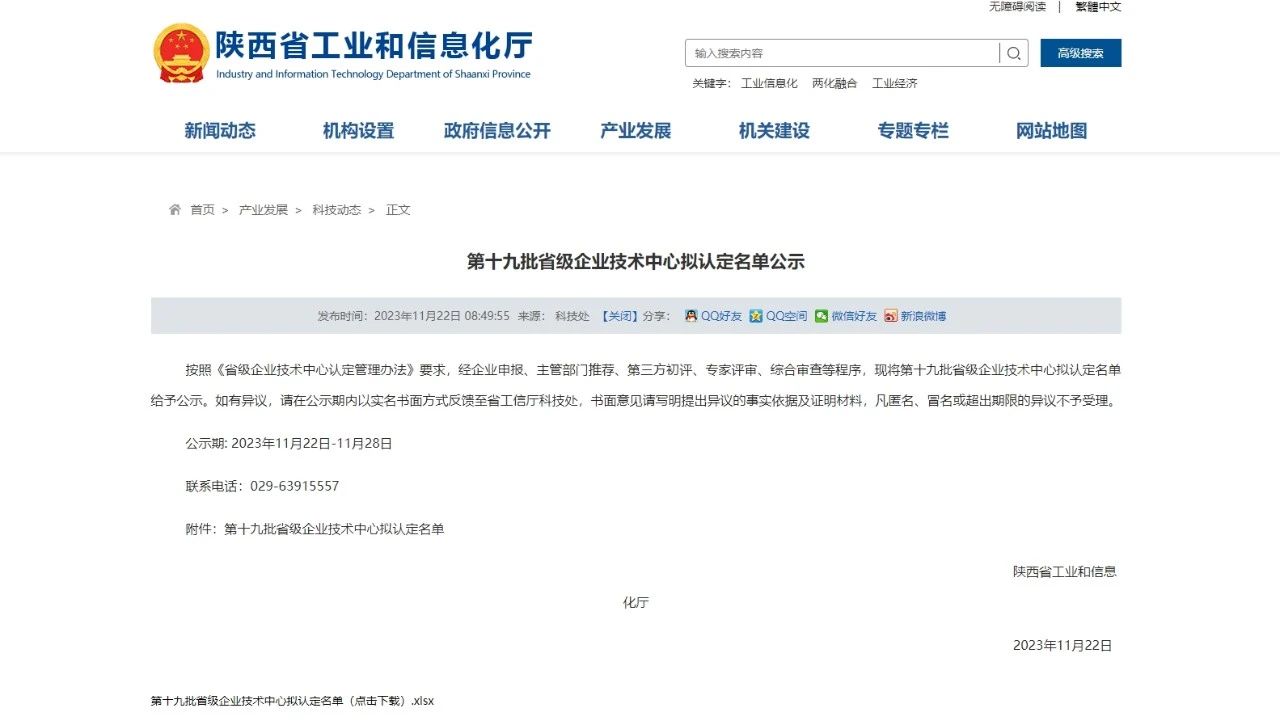1280x725 pixels.
Task: Open the 机构设置 menu
Action: point(358,131)
